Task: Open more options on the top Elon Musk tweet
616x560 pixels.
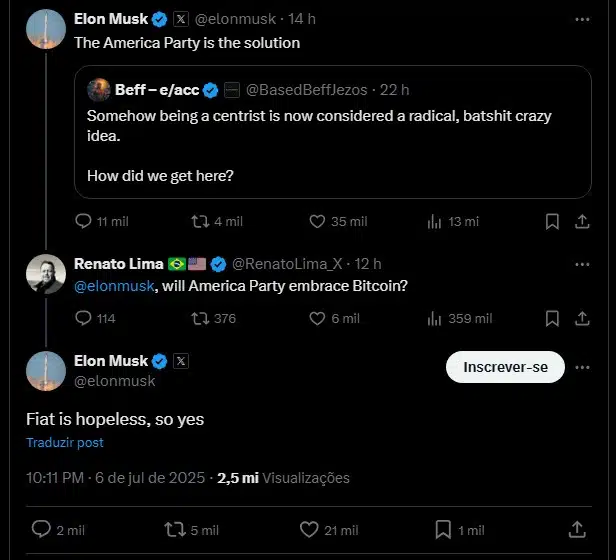Action: pos(582,19)
